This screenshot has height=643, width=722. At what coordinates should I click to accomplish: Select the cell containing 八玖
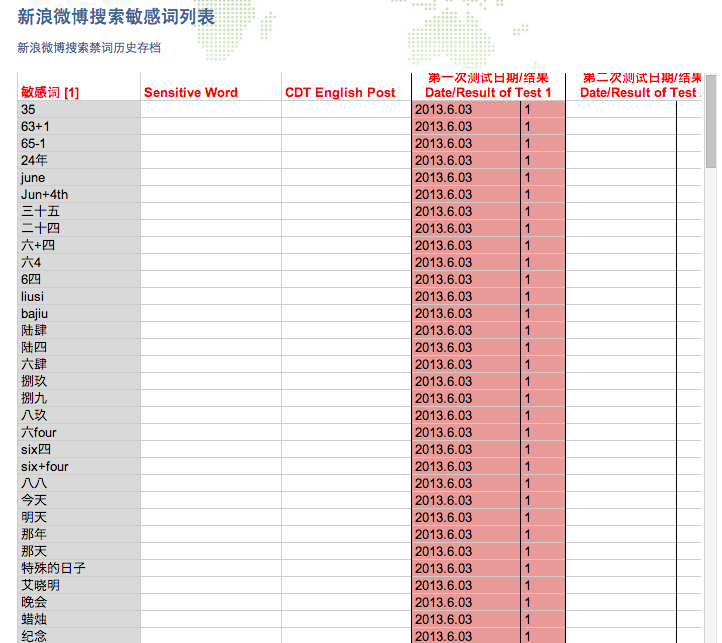coord(79,415)
